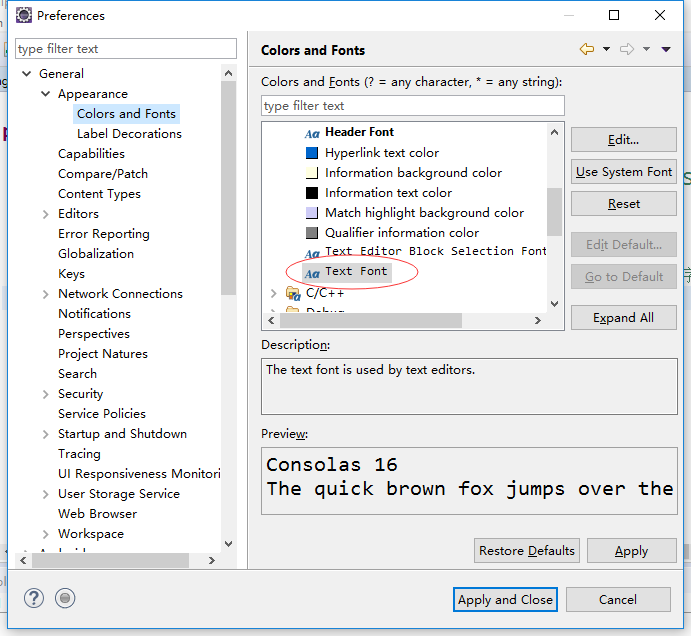Click the Use System Font button
This screenshot has height=636, width=691.
tap(623, 172)
